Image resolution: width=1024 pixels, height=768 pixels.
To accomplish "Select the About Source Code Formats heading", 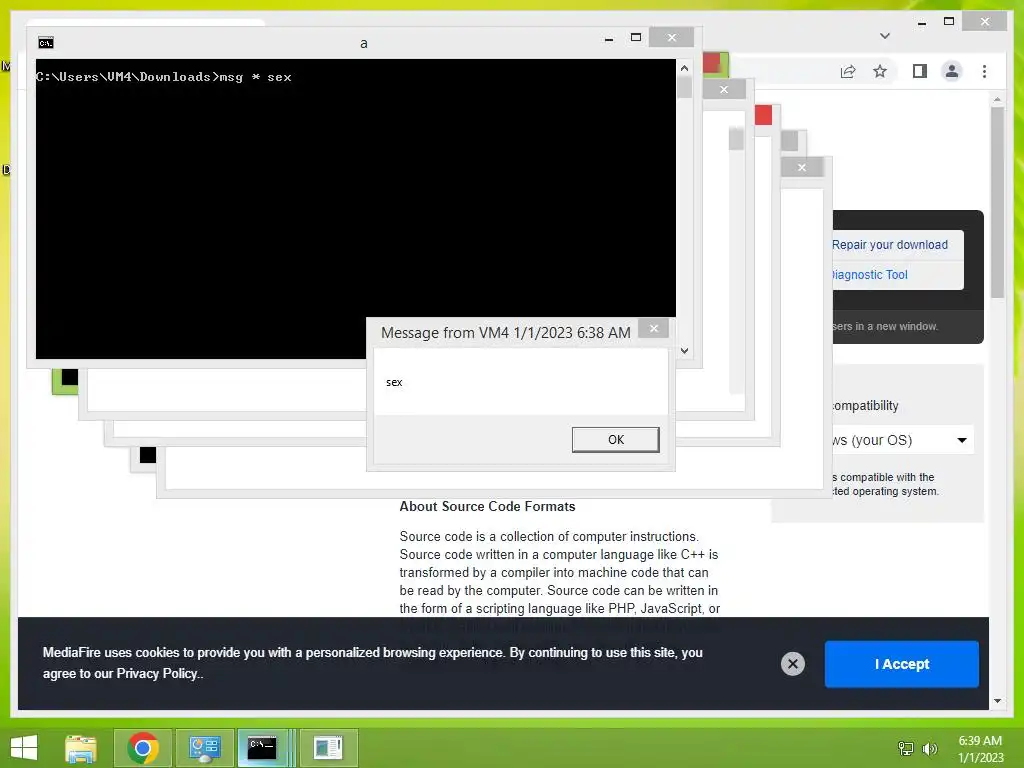I will pyautogui.click(x=487, y=507).
